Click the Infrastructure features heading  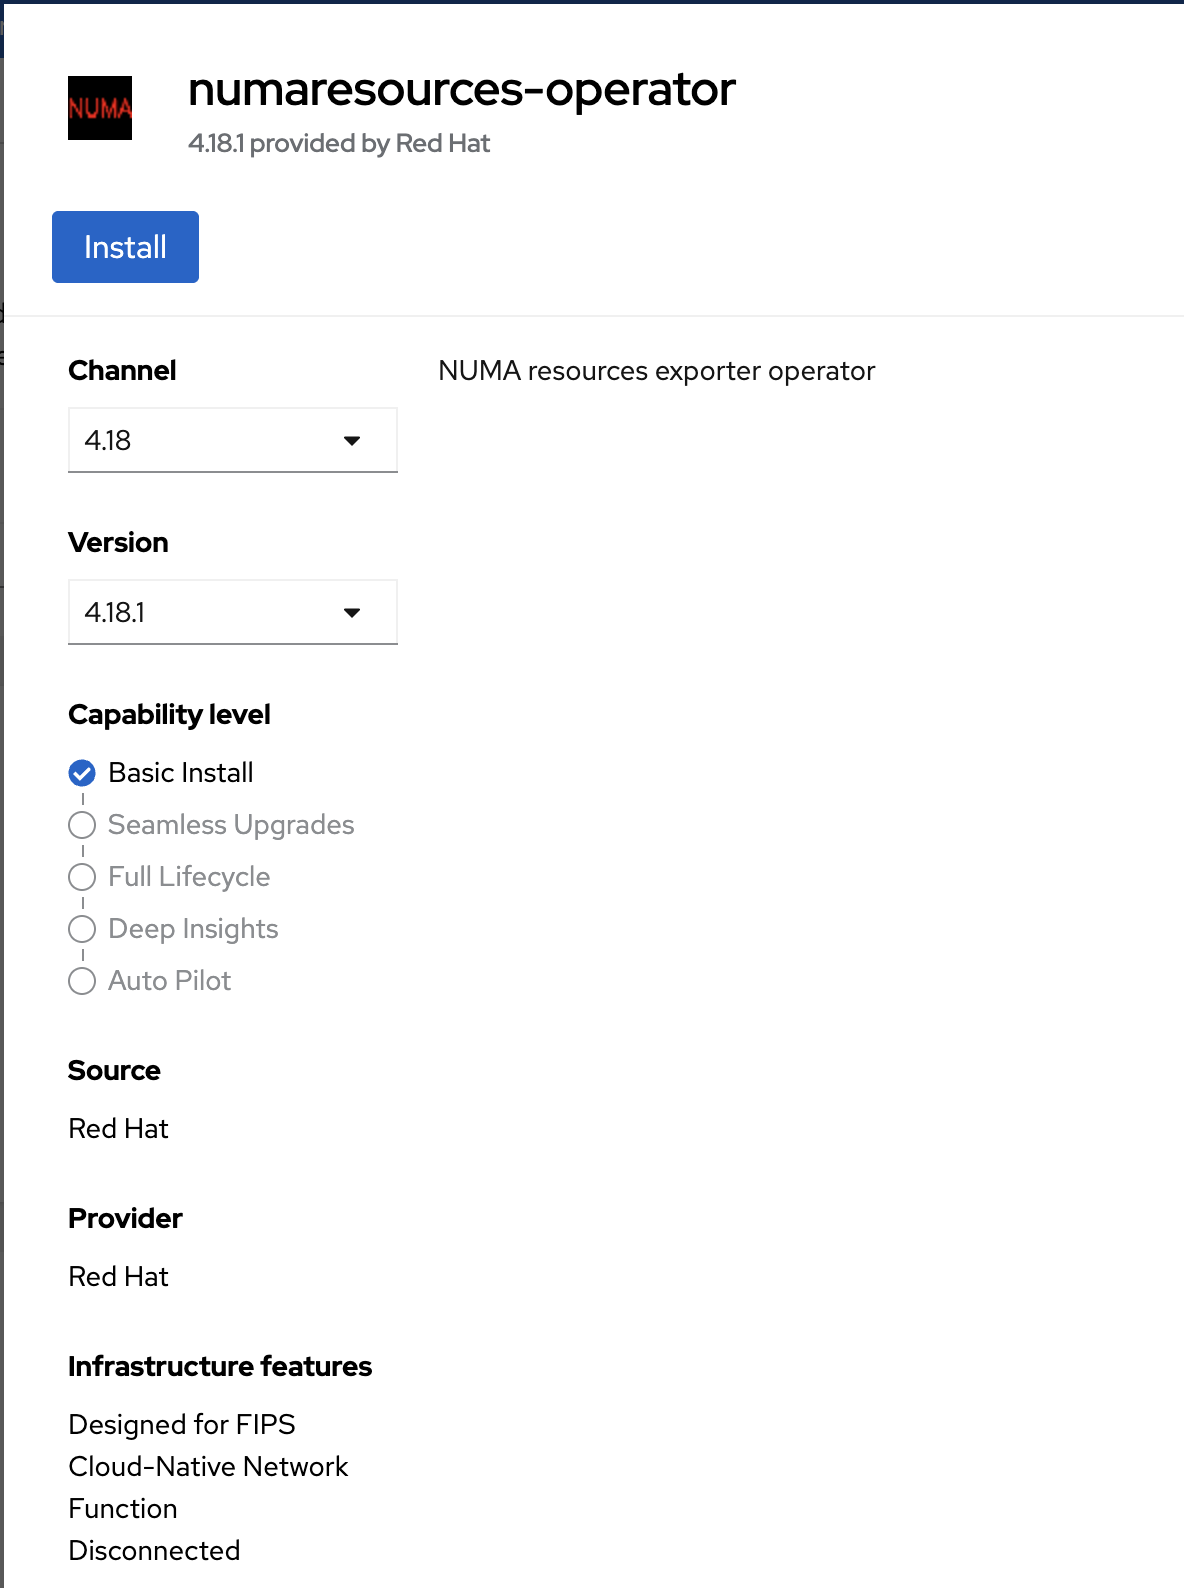point(220,1367)
